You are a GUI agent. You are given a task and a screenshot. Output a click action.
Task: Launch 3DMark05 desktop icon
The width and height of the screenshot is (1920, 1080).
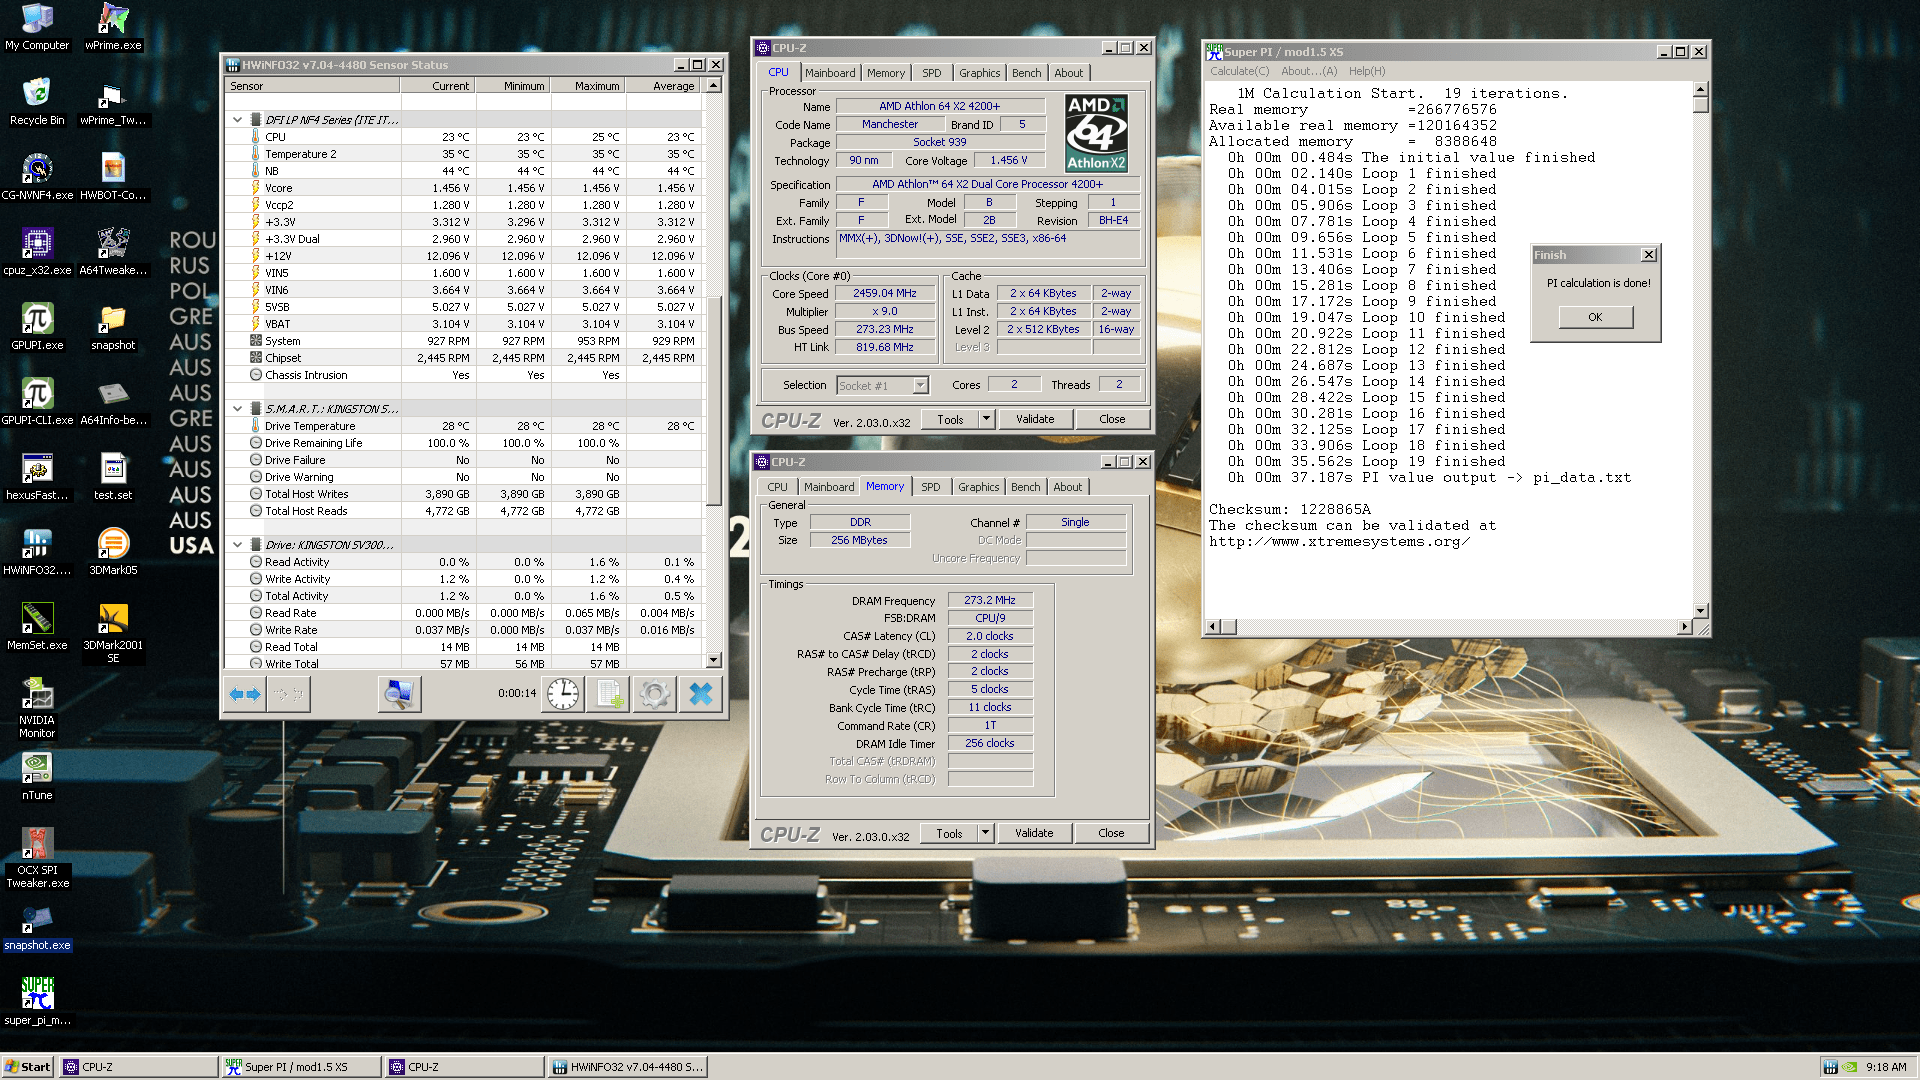[113, 552]
